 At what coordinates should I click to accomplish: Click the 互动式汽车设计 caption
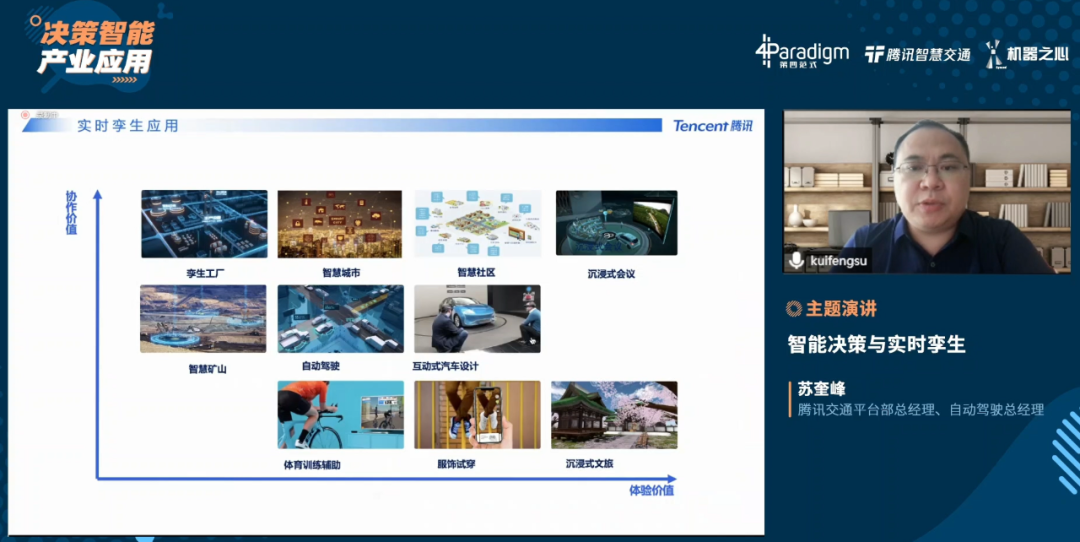click(x=446, y=366)
